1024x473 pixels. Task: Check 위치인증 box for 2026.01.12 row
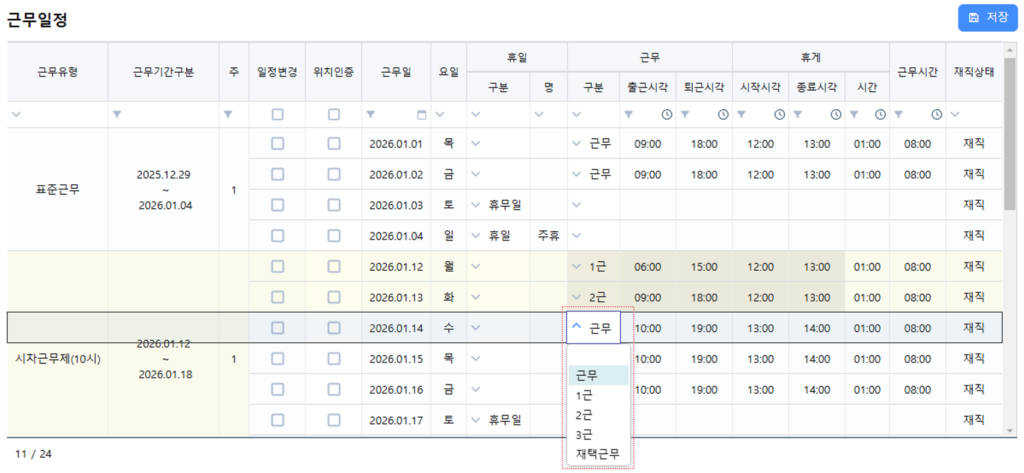334,267
